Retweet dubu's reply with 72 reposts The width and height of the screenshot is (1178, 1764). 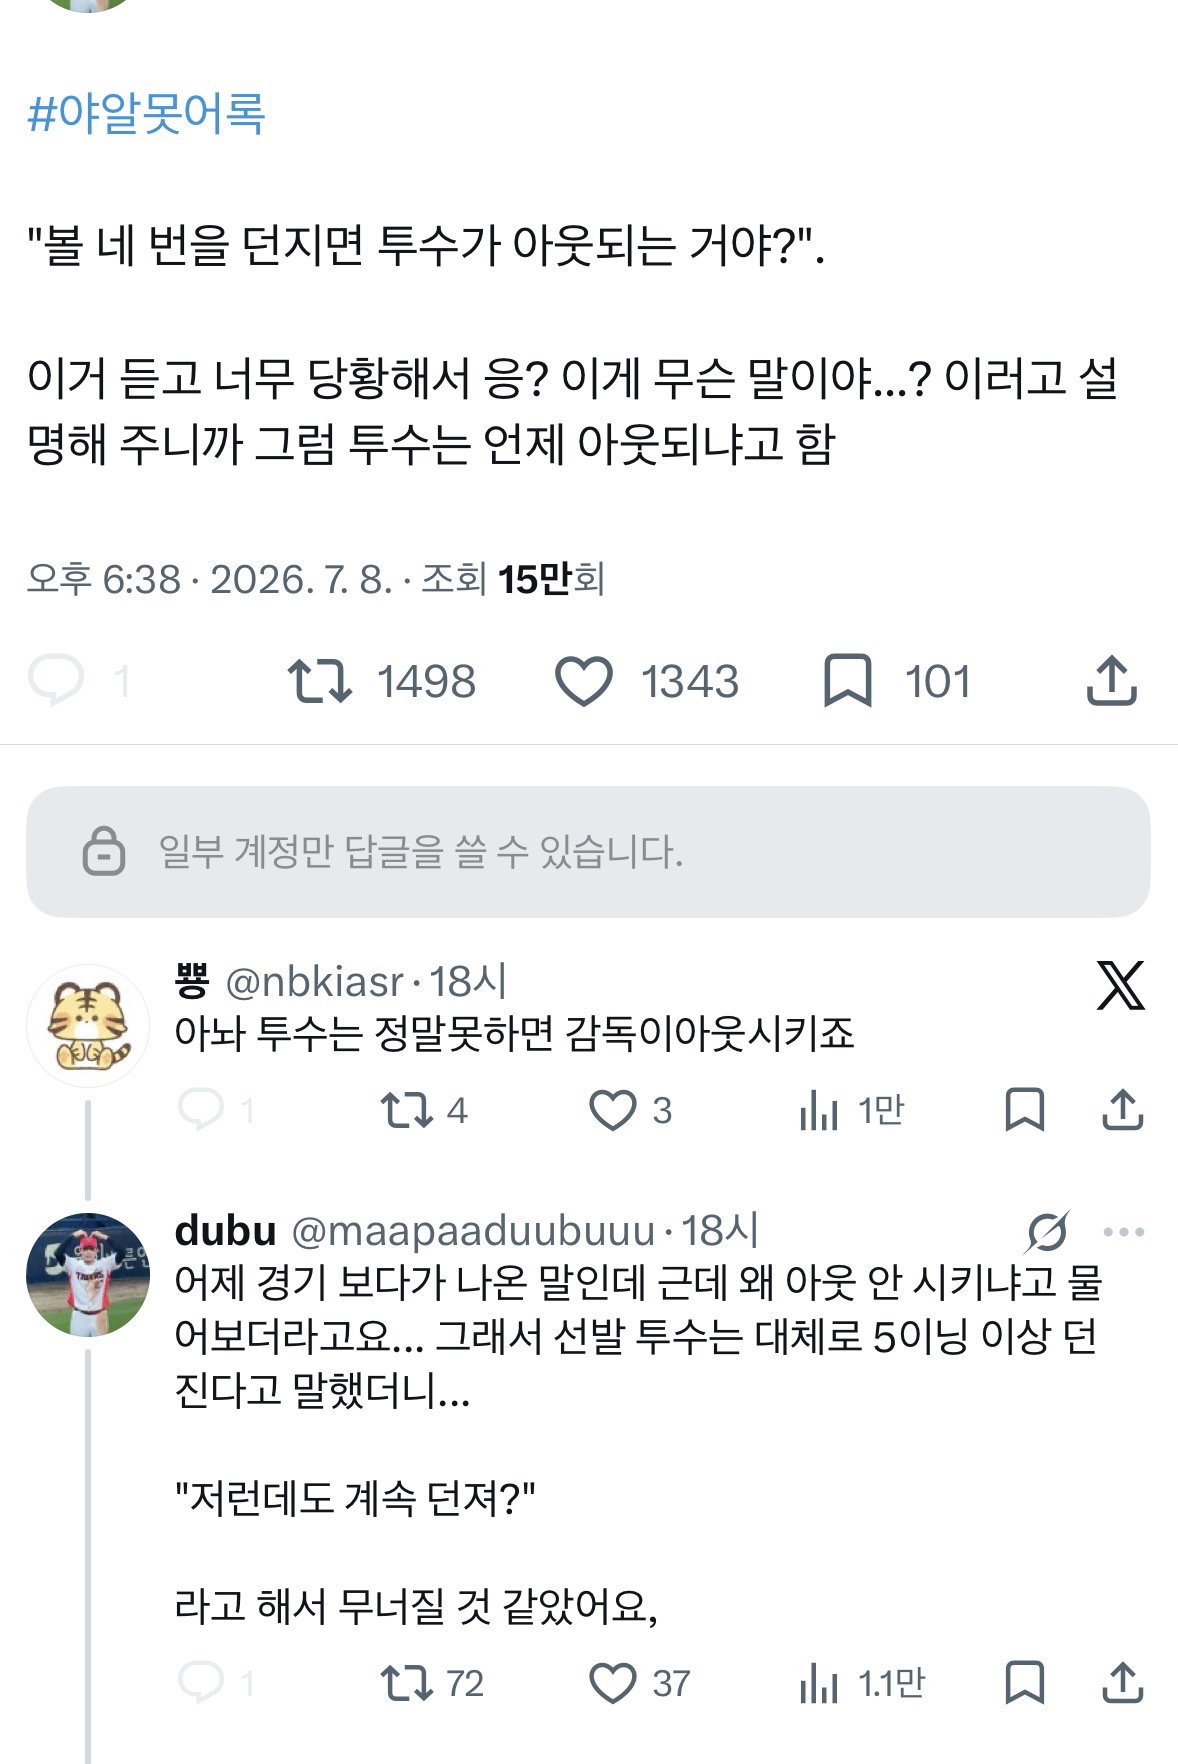tap(407, 1683)
